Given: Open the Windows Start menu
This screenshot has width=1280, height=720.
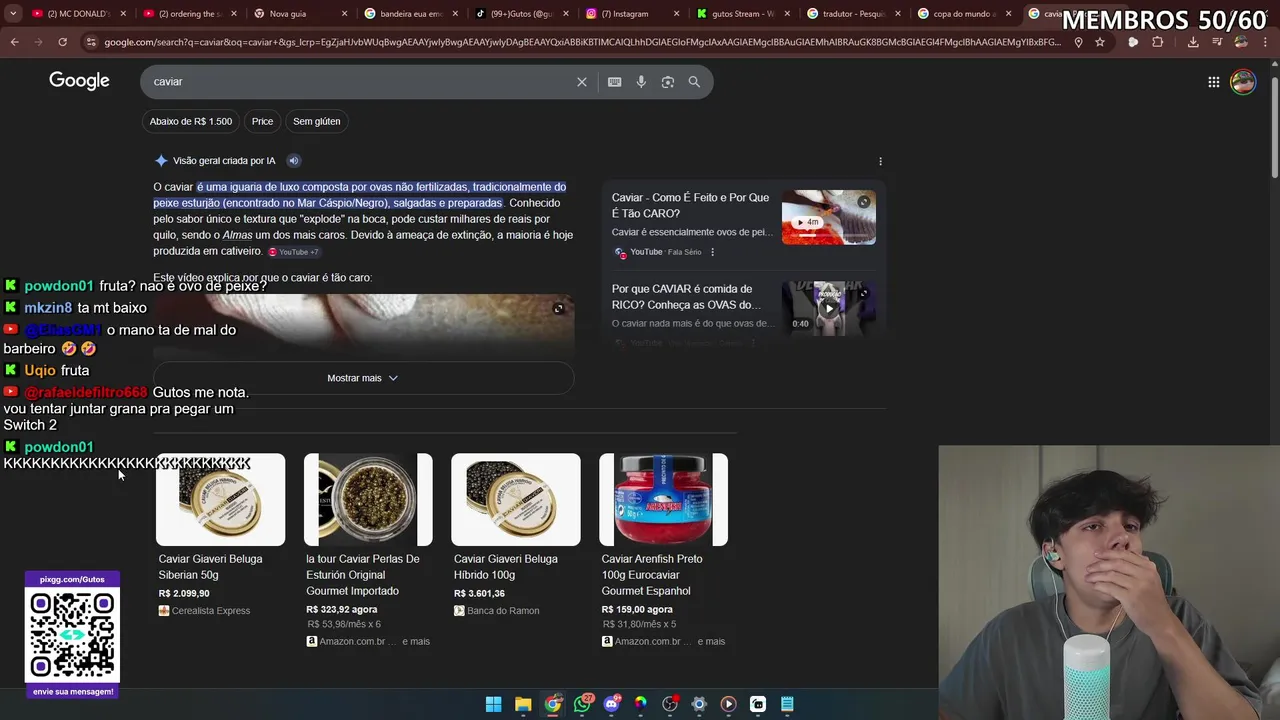Looking at the screenshot, I should [x=493, y=704].
